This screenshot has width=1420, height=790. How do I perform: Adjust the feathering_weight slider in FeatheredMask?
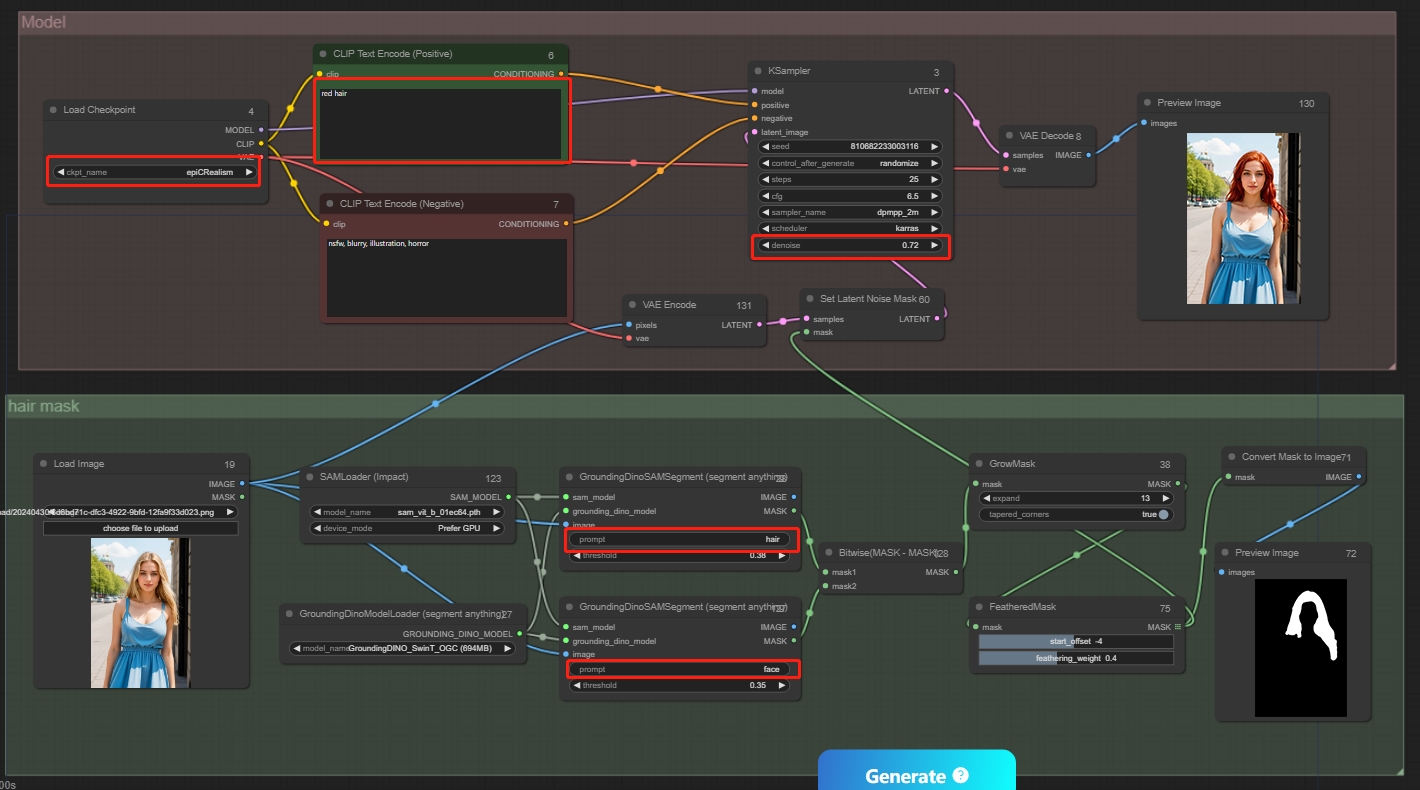point(1075,658)
